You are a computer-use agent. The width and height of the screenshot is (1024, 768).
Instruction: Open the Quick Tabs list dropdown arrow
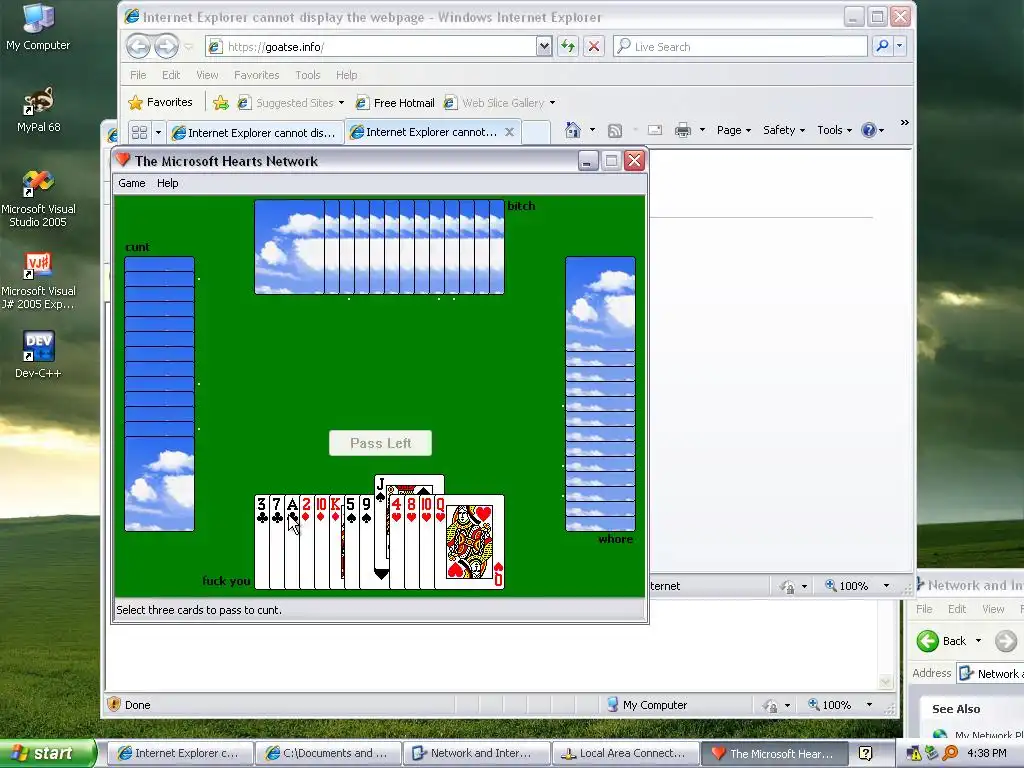point(158,133)
